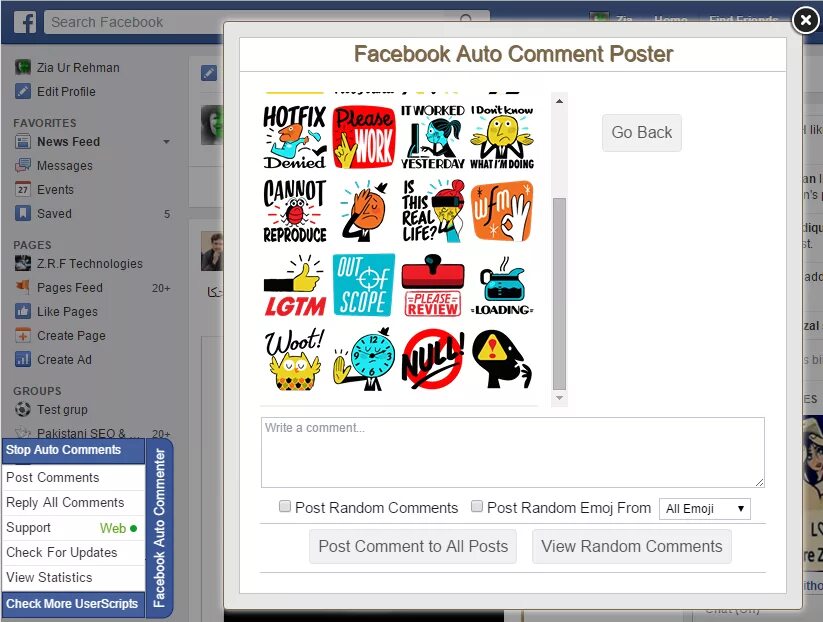823x622 pixels.
Task: Click the News Feed icon in sidebar
Action: (23, 142)
